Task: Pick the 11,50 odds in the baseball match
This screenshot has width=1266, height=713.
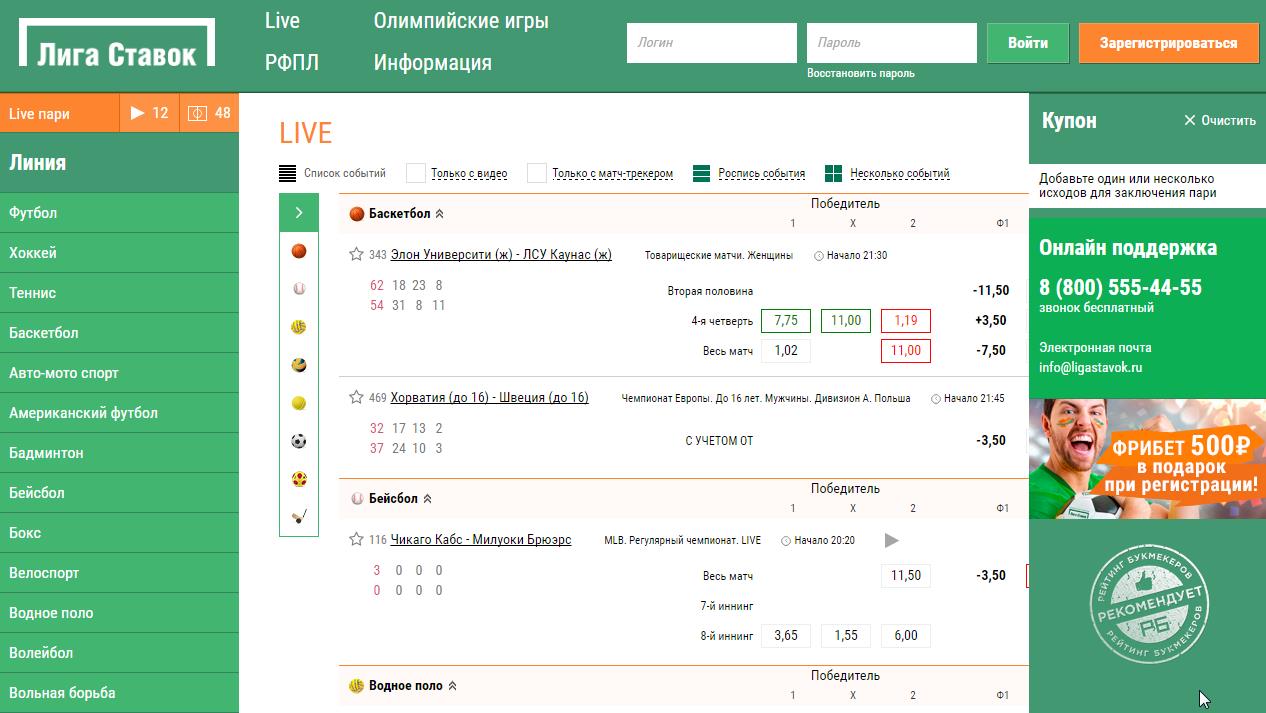Action: point(906,576)
